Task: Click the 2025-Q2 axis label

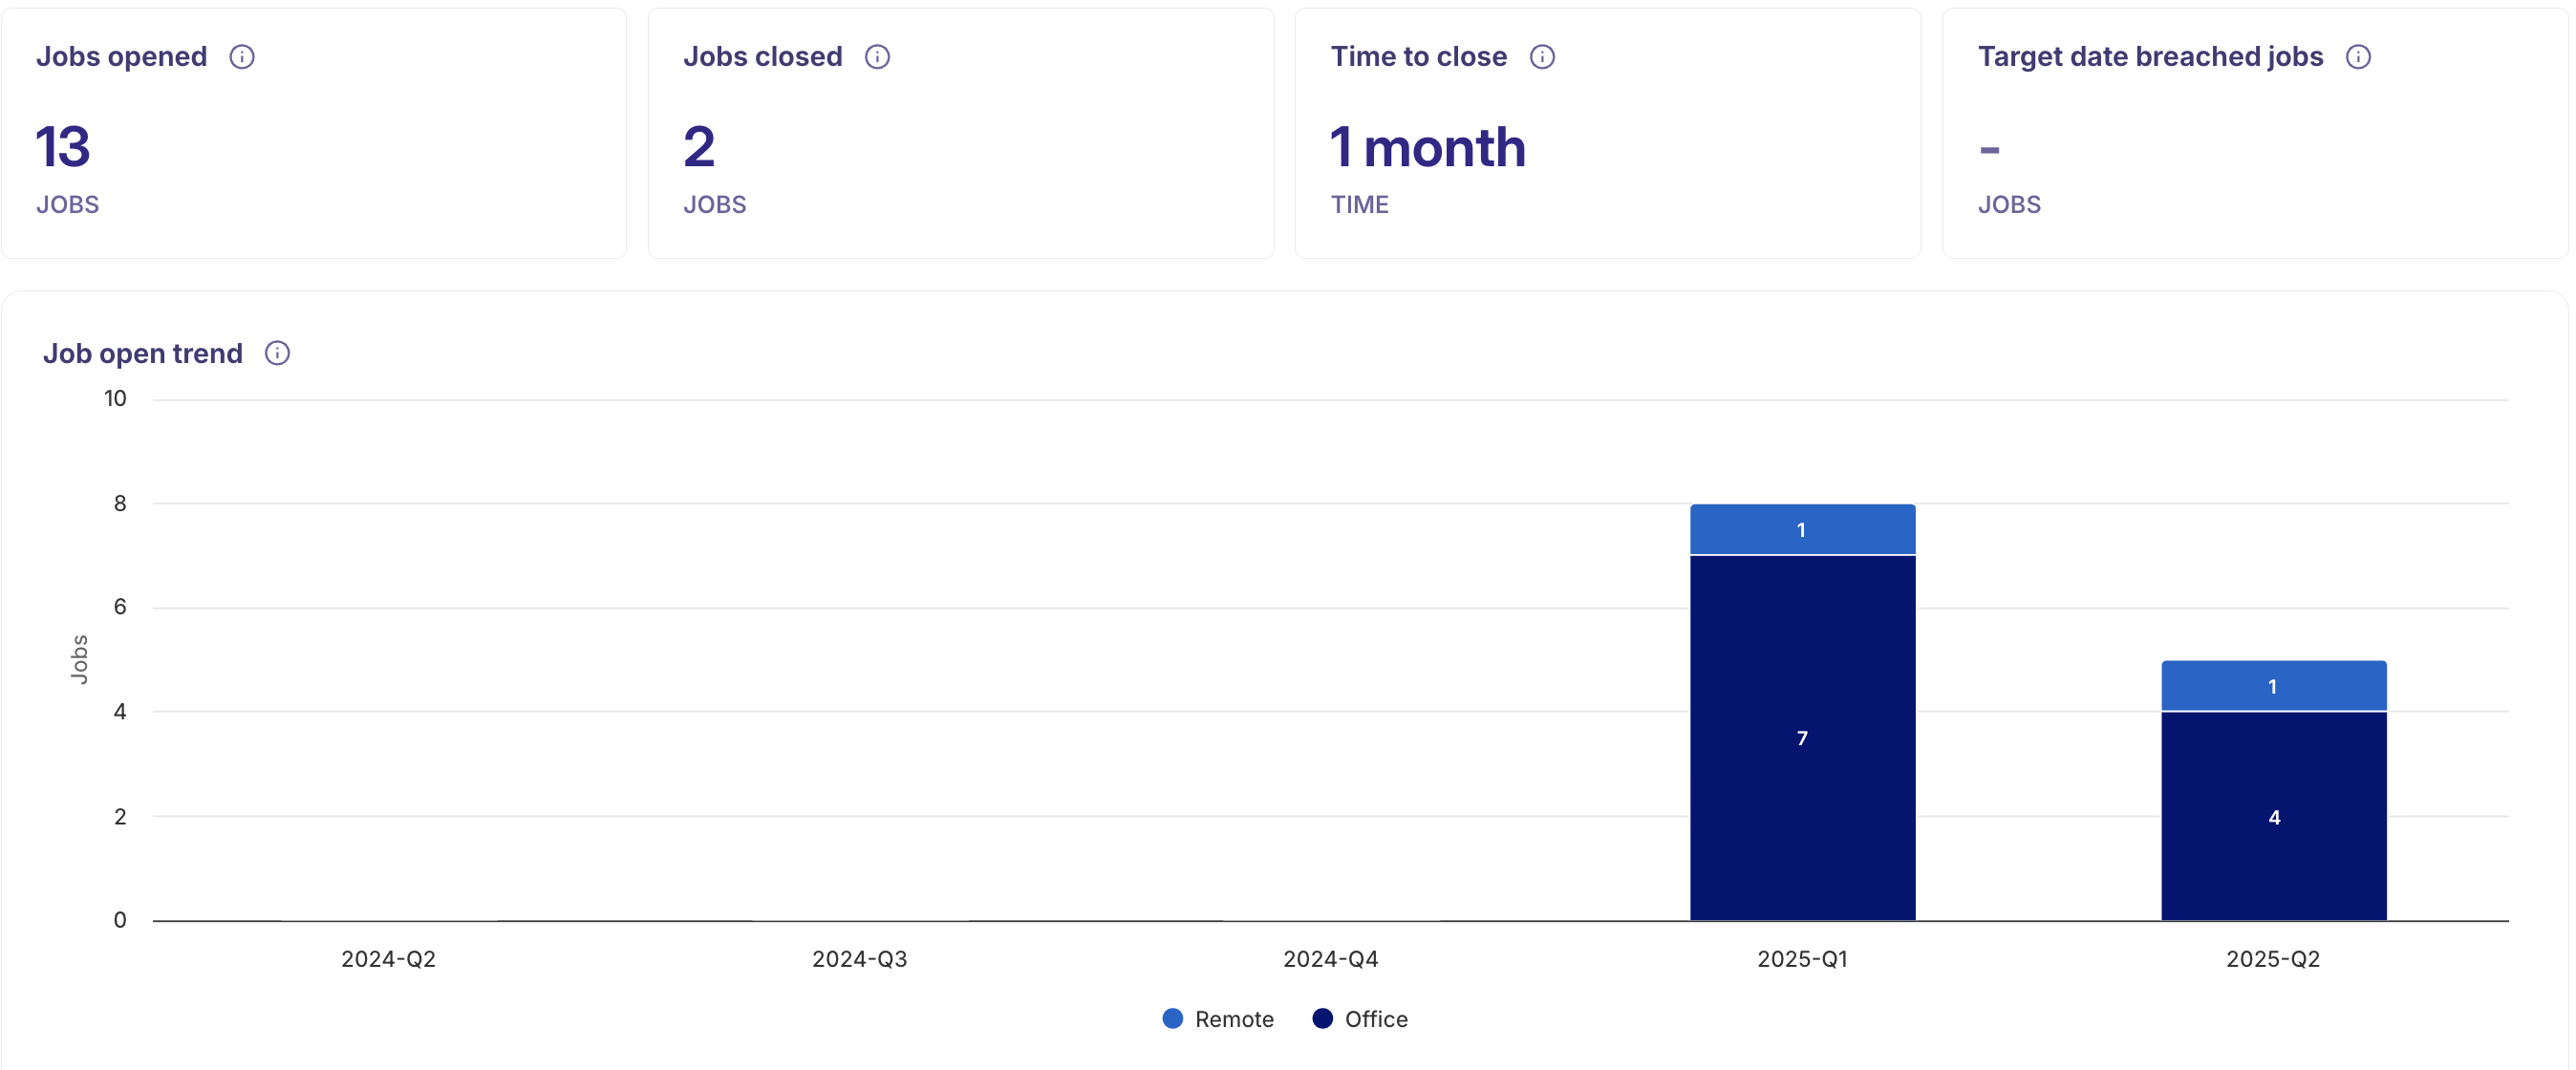Action: (2272, 959)
